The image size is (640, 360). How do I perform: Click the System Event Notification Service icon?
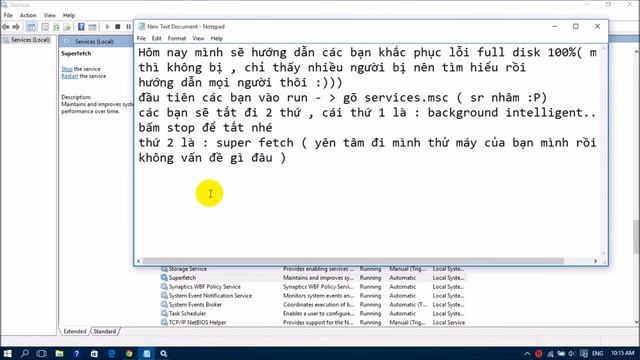tap(164, 296)
